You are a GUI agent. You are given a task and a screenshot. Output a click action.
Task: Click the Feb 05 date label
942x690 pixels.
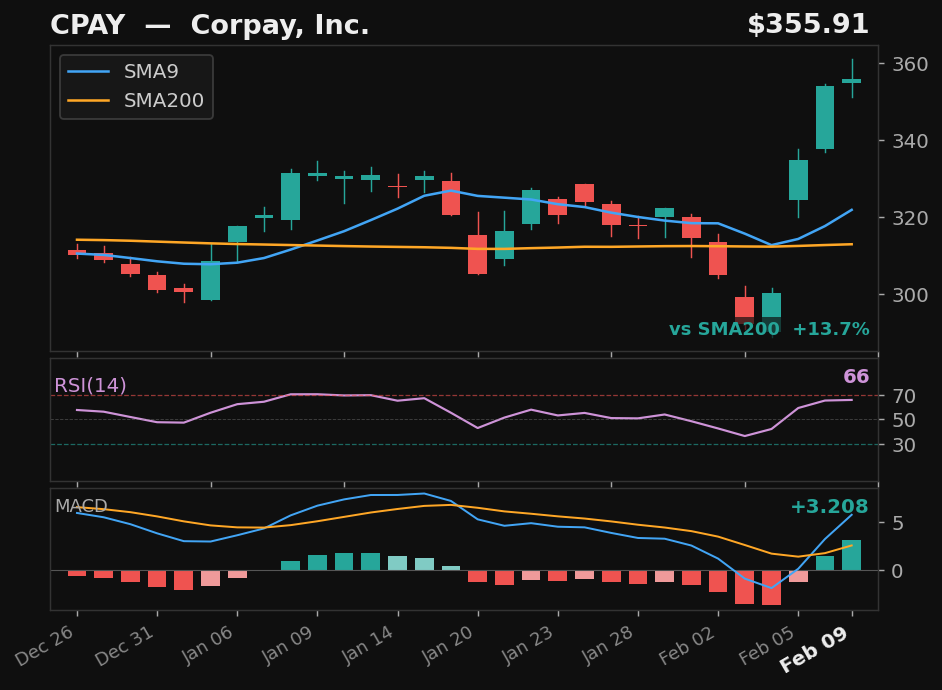(x=767, y=645)
